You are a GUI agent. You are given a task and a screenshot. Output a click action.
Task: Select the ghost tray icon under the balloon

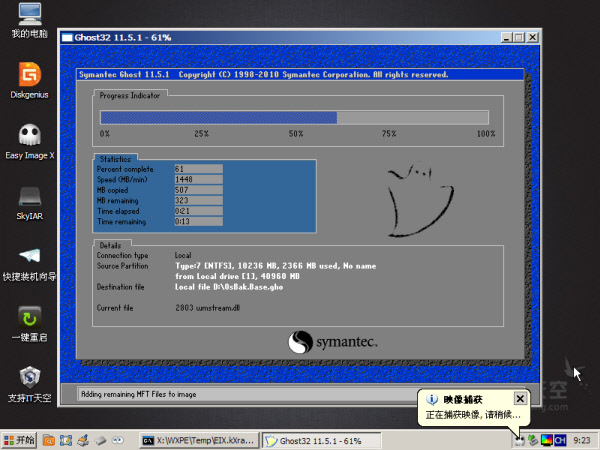(519, 440)
